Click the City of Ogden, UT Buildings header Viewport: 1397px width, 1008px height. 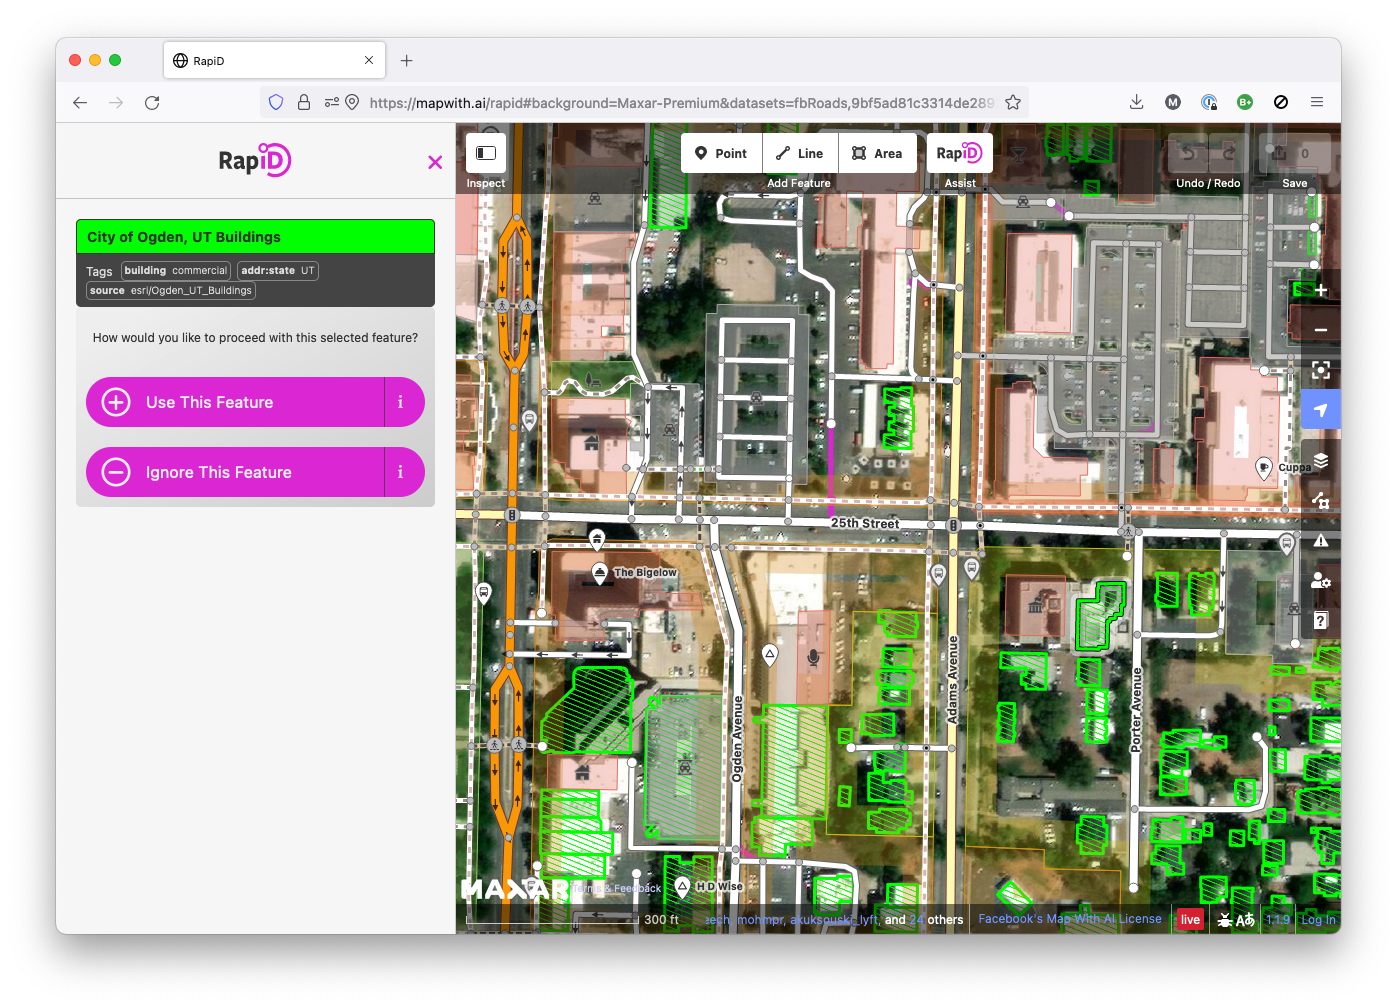(x=255, y=237)
